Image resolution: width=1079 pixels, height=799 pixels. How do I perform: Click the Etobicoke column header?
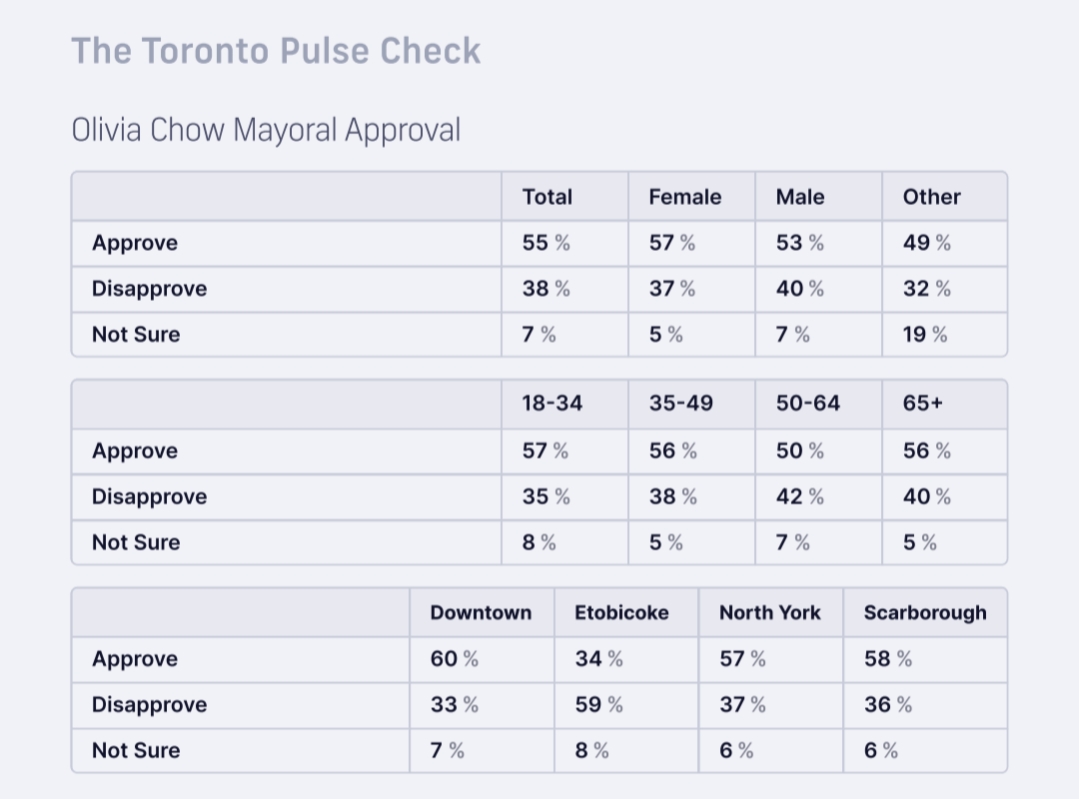pyautogui.click(x=622, y=613)
